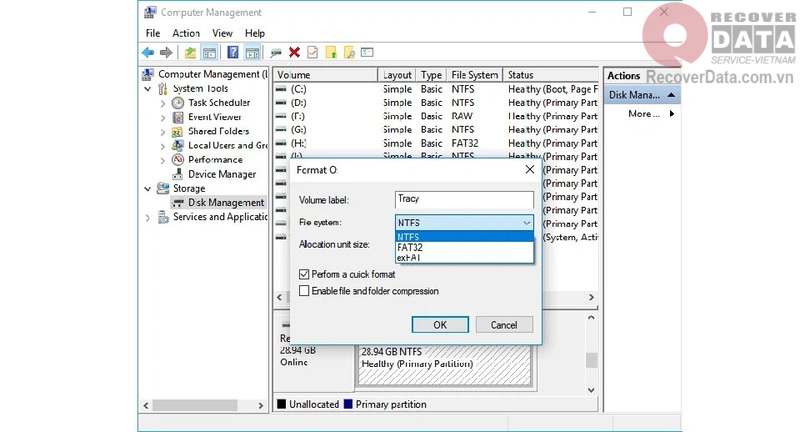Viewport: 800px width, 432px height.
Task: Click disk view scroll up arrow
Action: [591, 317]
